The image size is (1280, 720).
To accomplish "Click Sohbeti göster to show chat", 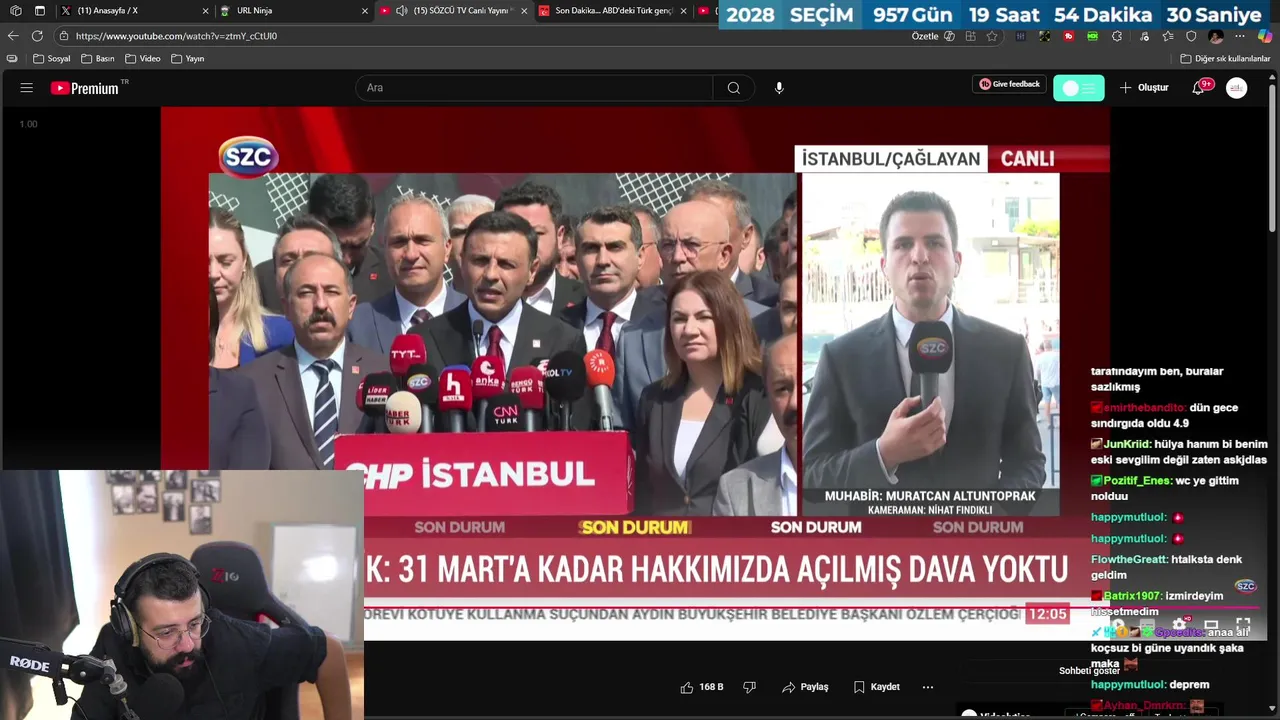I will tap(1089, 671).
